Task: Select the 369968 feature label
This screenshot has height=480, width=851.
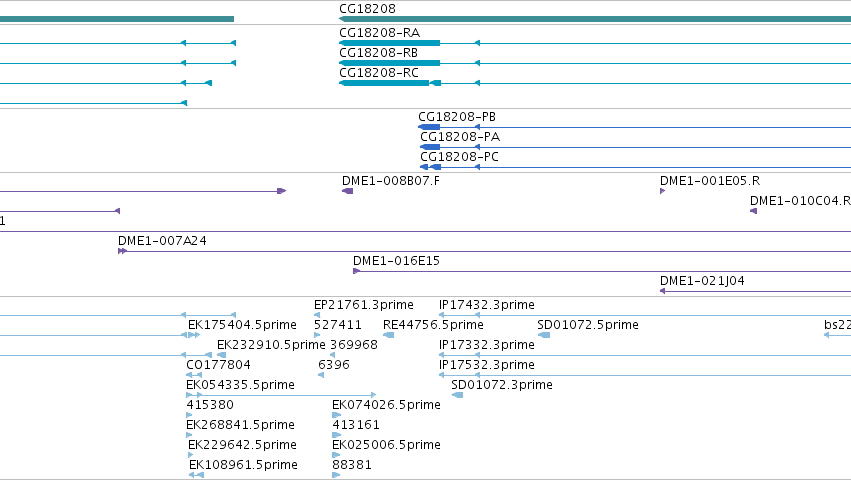Action: click(354, 345)
